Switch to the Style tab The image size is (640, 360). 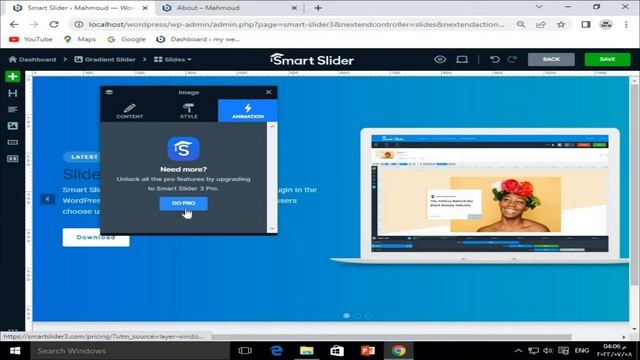point(189,111)
